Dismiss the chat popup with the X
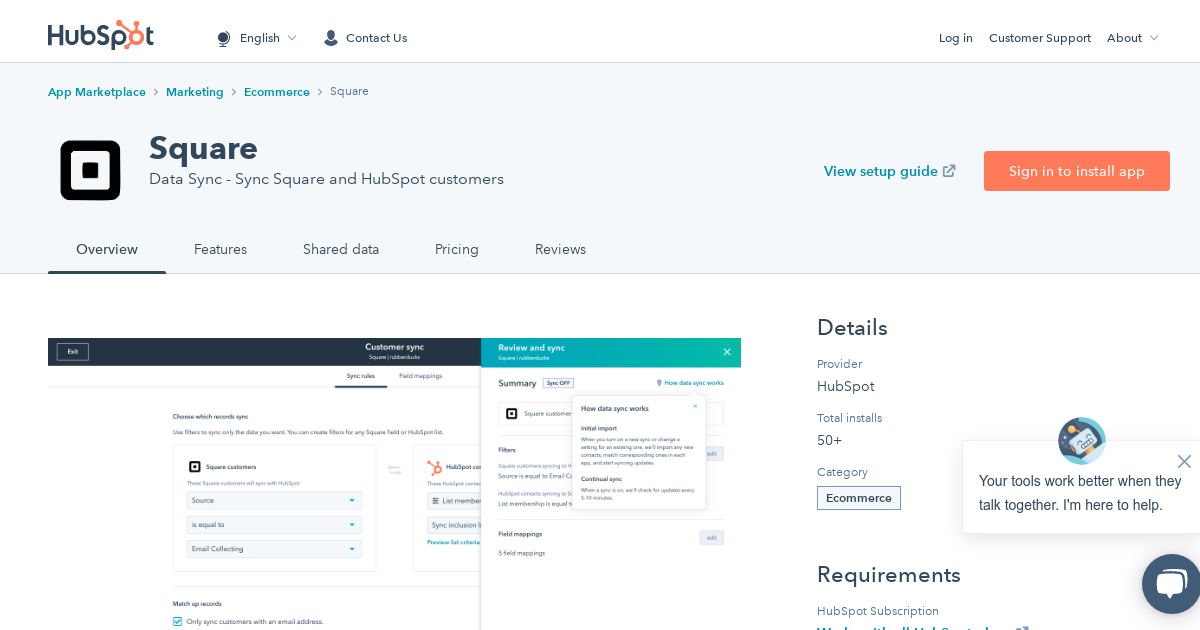 point(1184,461)
